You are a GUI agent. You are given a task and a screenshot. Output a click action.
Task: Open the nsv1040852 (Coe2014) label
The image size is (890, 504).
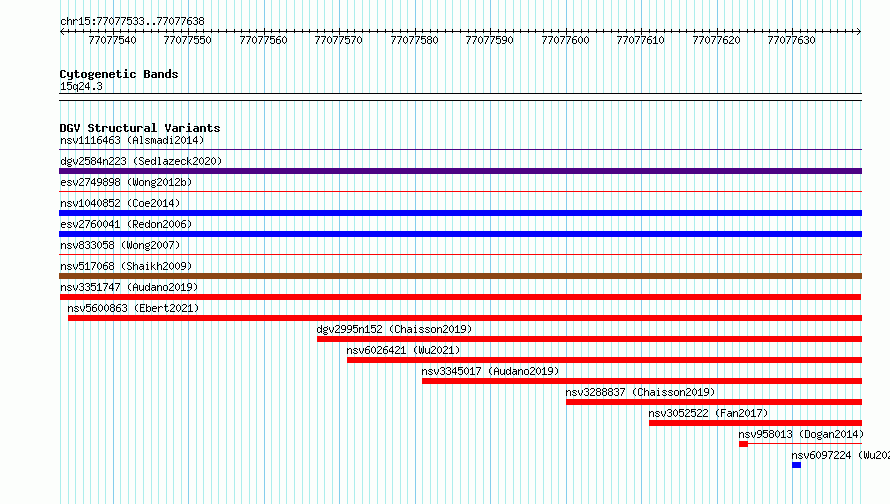click(x=120, y=203)
